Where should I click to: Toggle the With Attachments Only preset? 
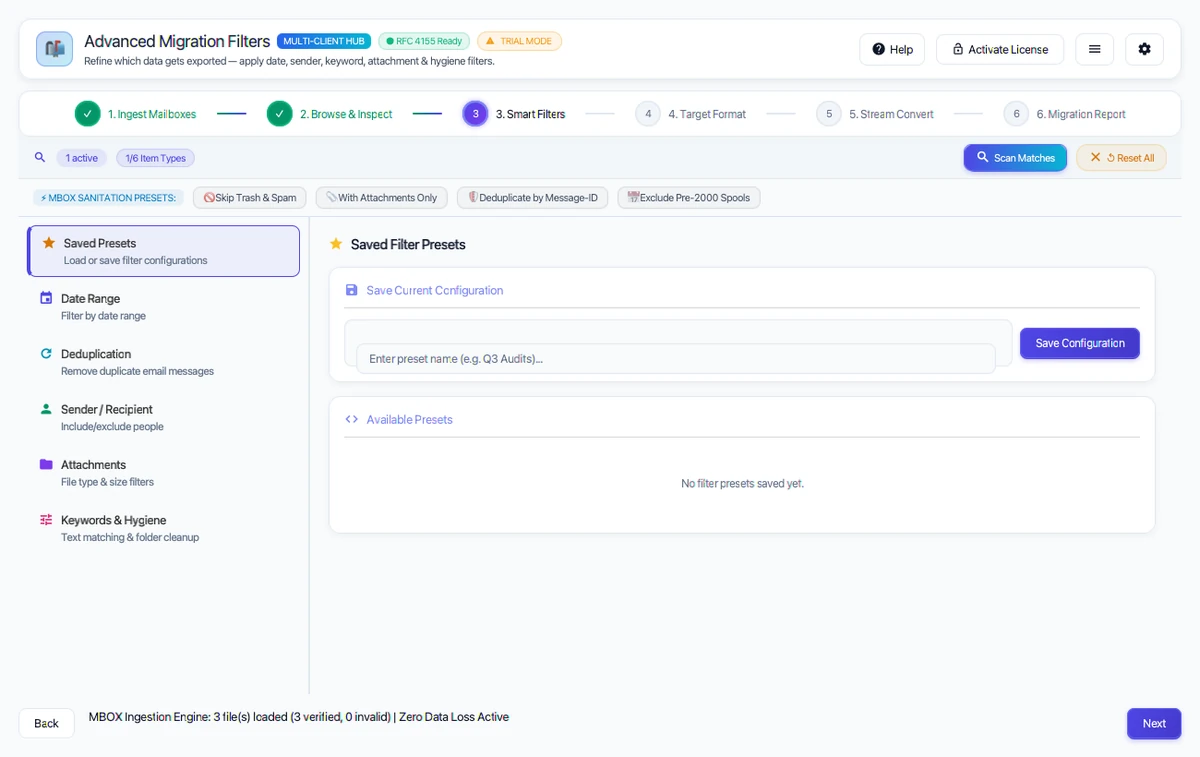(381, 198)
